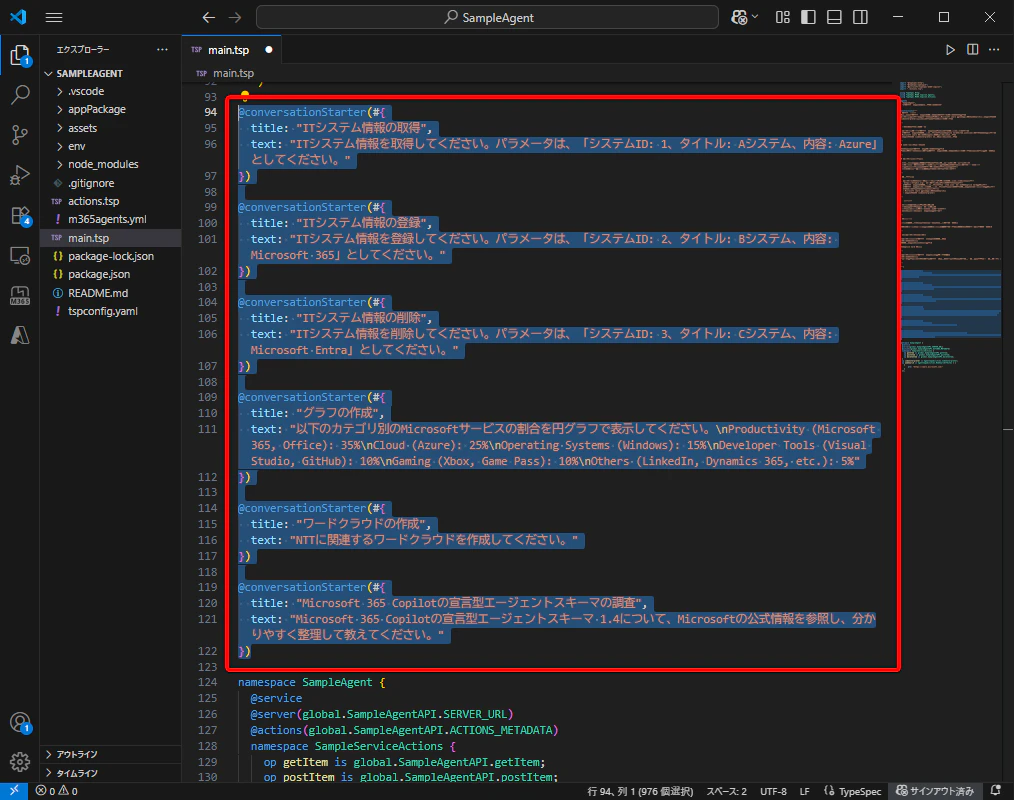Image resolution: width=1014 pixels, height=800 pixels.
Task: Click the @service decorator on line 125
Action: coord(276,698)
